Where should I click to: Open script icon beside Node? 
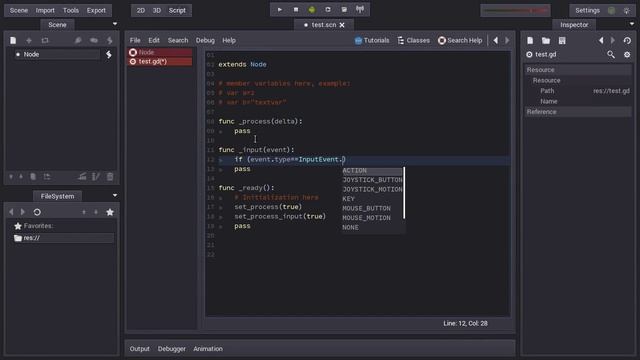tap(109, 54)
